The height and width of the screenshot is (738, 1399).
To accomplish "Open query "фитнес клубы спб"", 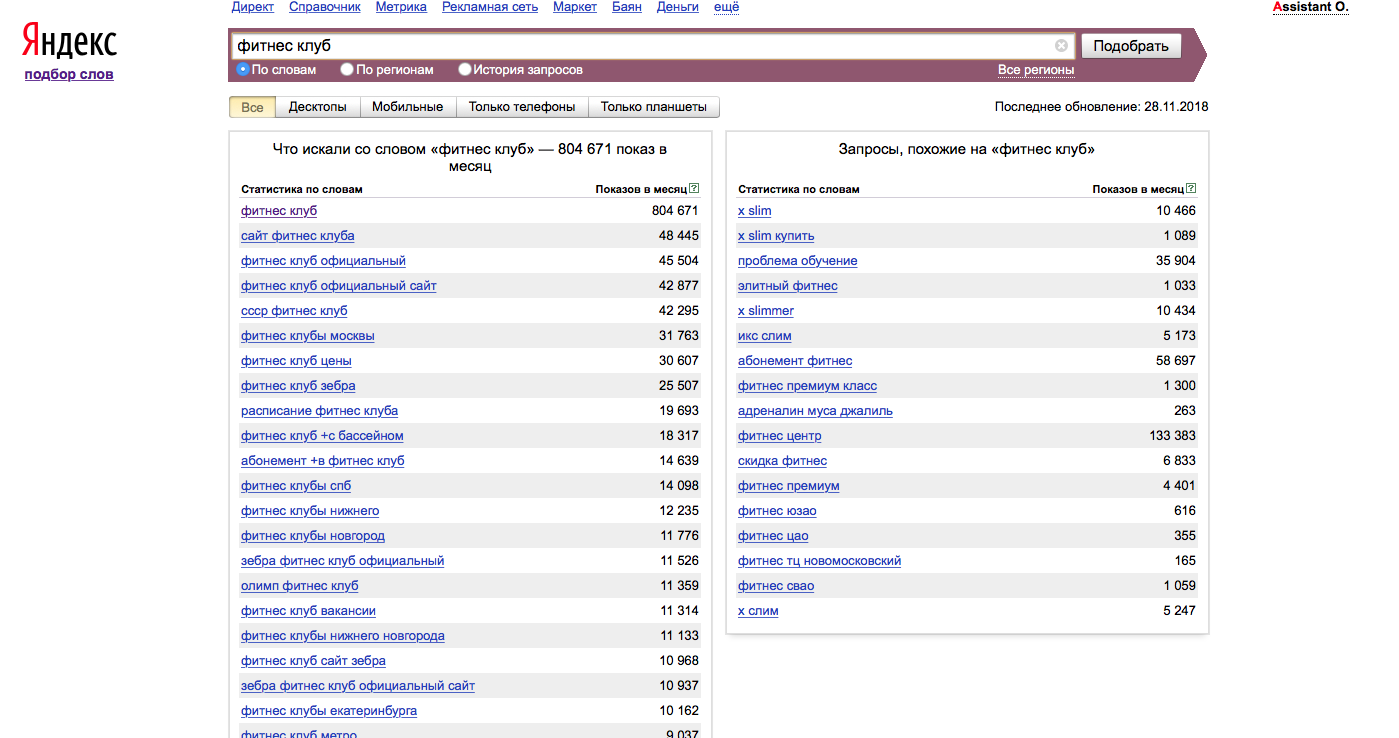I will tap(296, 486).
